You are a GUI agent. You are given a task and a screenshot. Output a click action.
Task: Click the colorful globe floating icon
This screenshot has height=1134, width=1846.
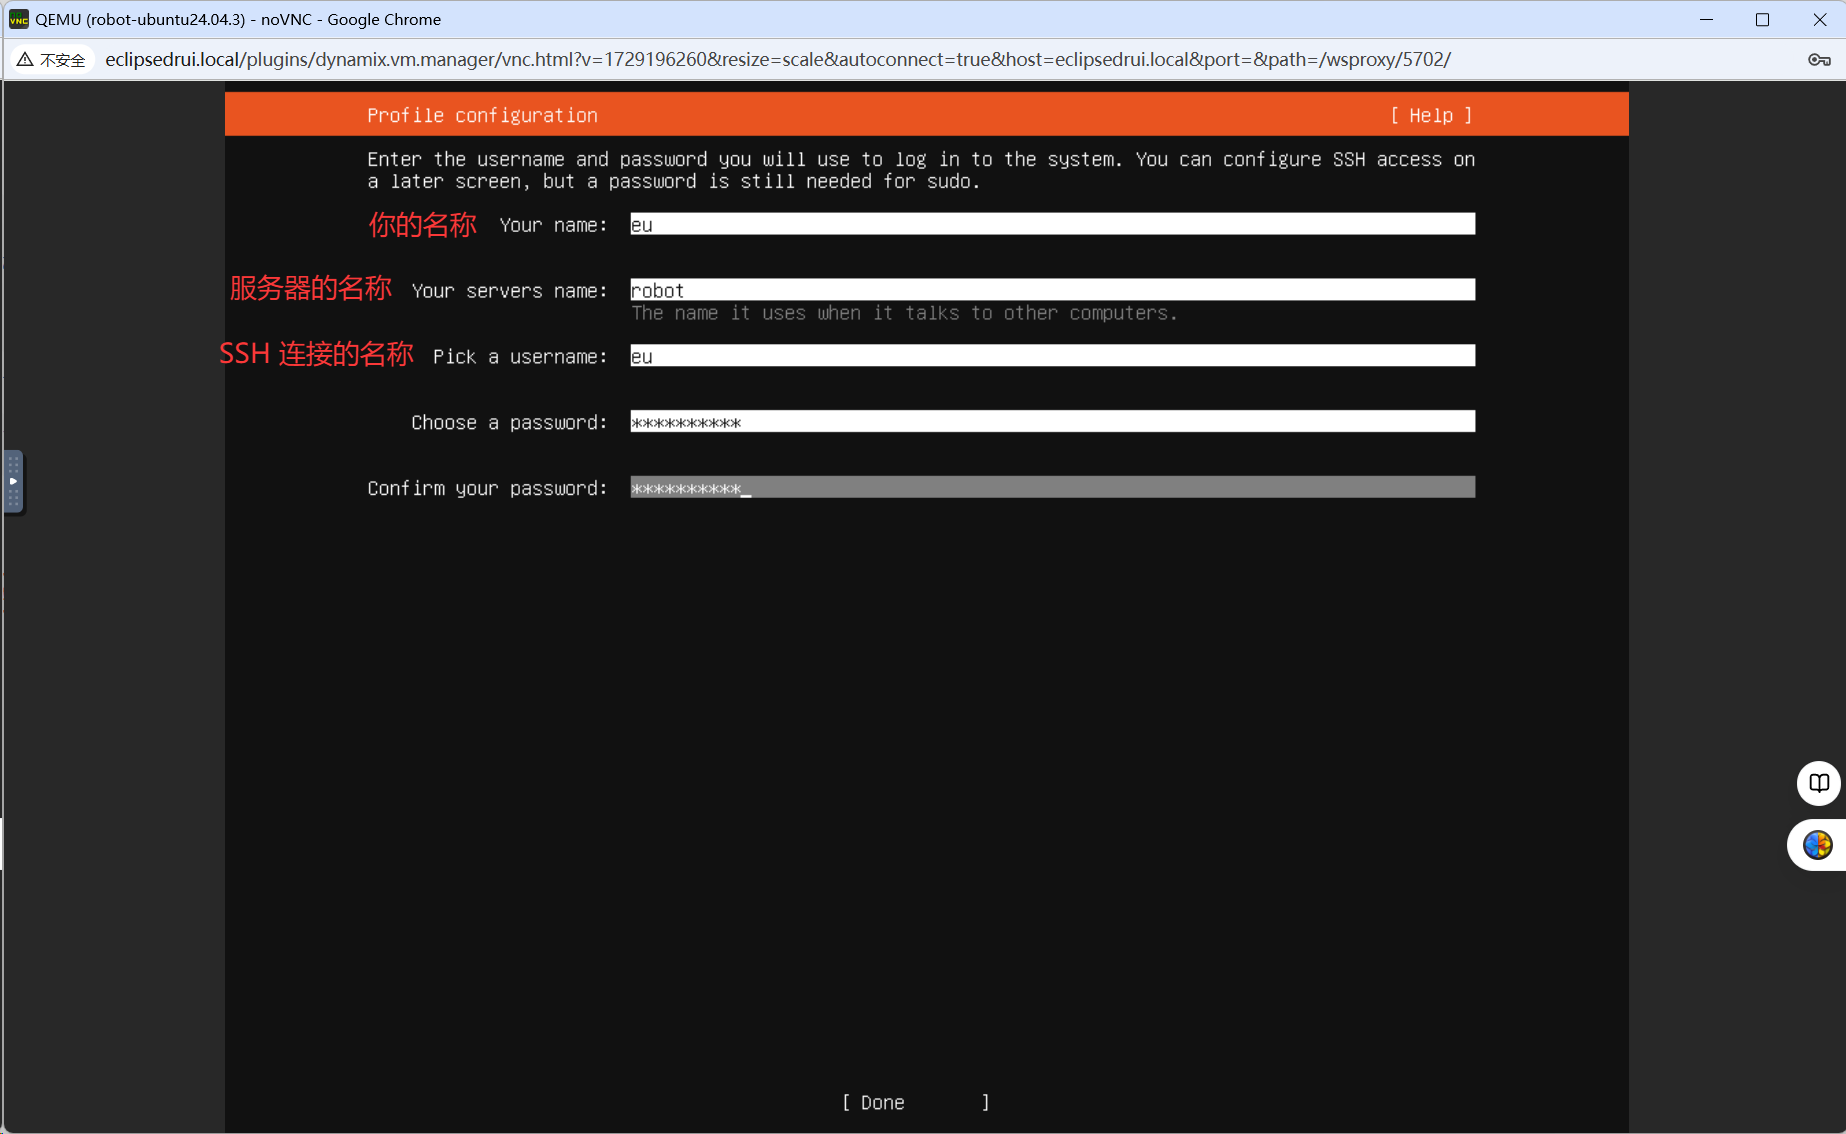(x=1817, y=845)
